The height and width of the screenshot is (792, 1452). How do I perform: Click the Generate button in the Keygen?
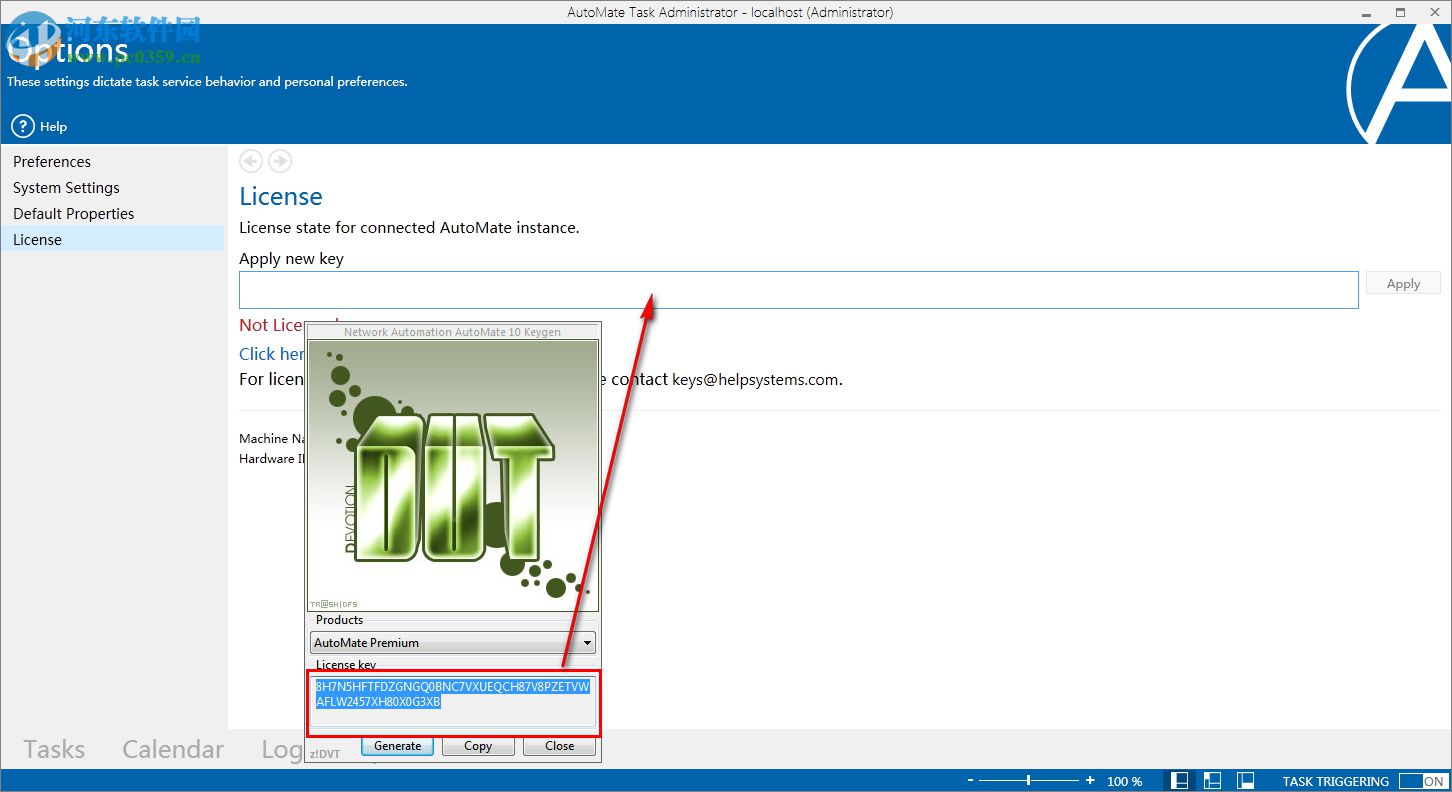[x=397, y=745]
